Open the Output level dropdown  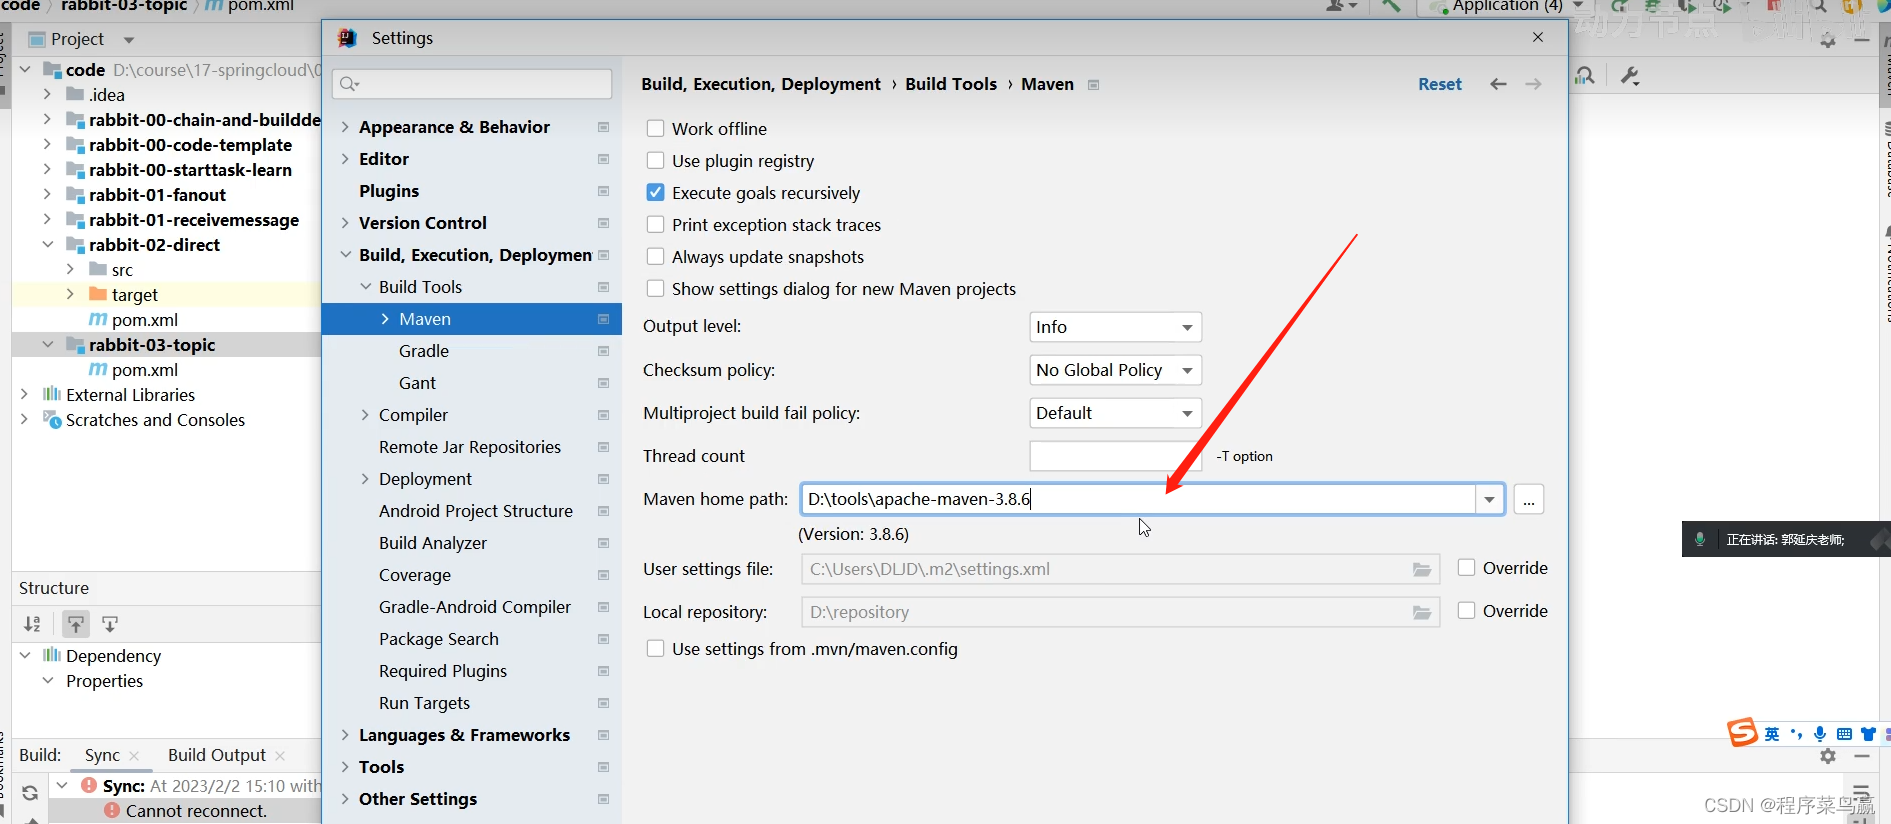(1115, 327)
